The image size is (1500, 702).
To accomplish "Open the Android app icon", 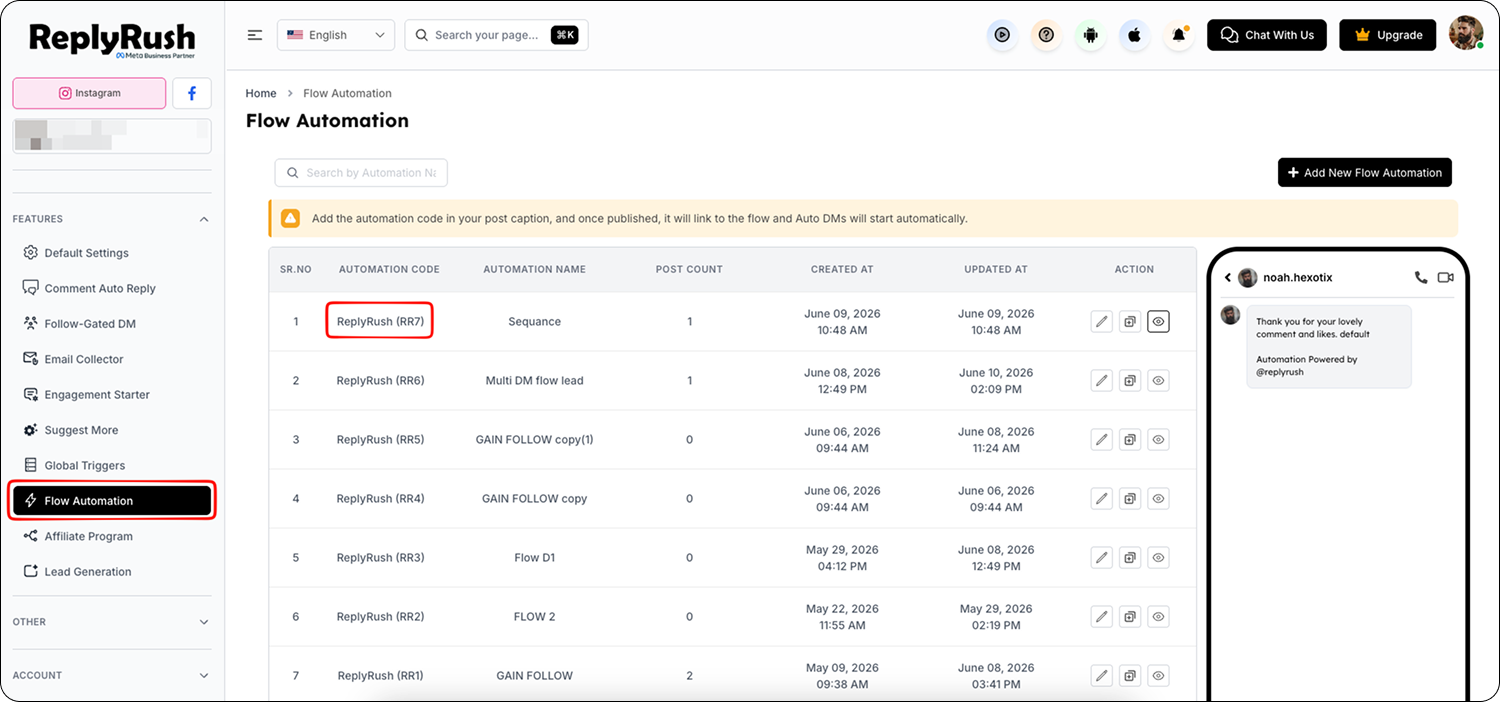I will pyautogui.click(x=1090, y=35).
